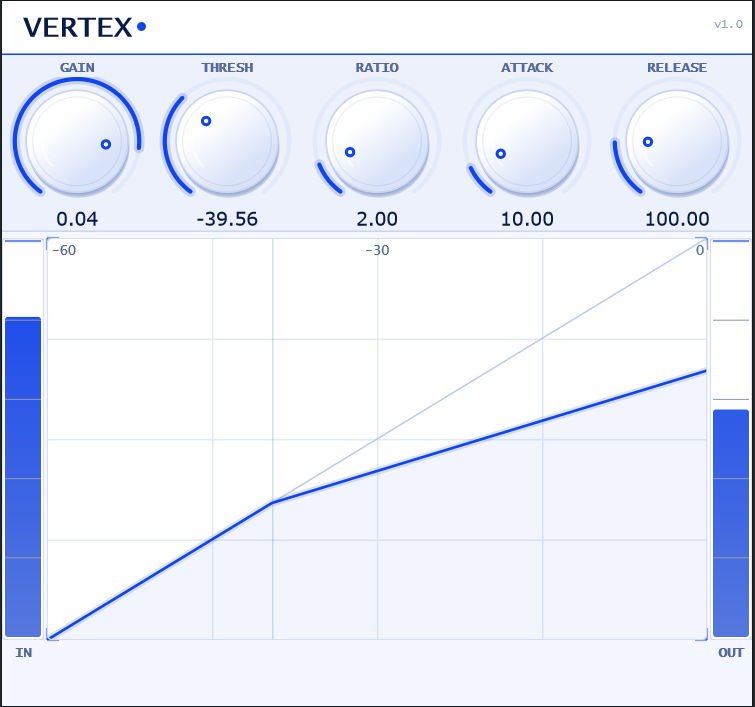Image resolution: width=755 pixels, height=707 pixels.
Task: Click the compression curve knee point
Action: click(273, 503)
